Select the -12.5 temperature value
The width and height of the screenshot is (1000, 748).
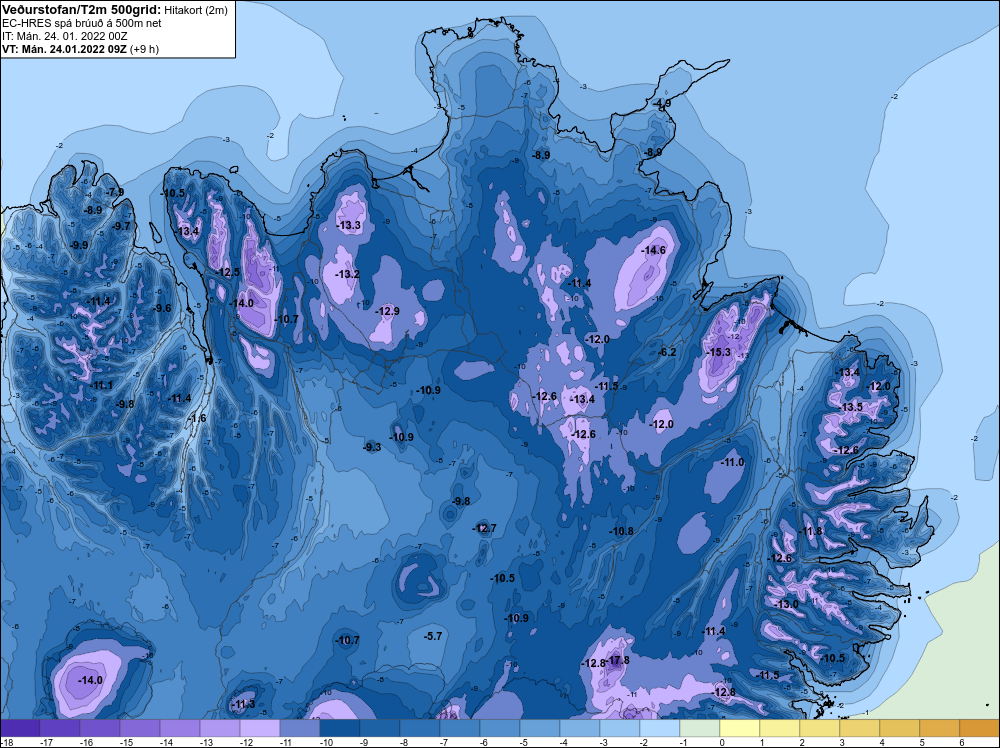click(228, 272)
